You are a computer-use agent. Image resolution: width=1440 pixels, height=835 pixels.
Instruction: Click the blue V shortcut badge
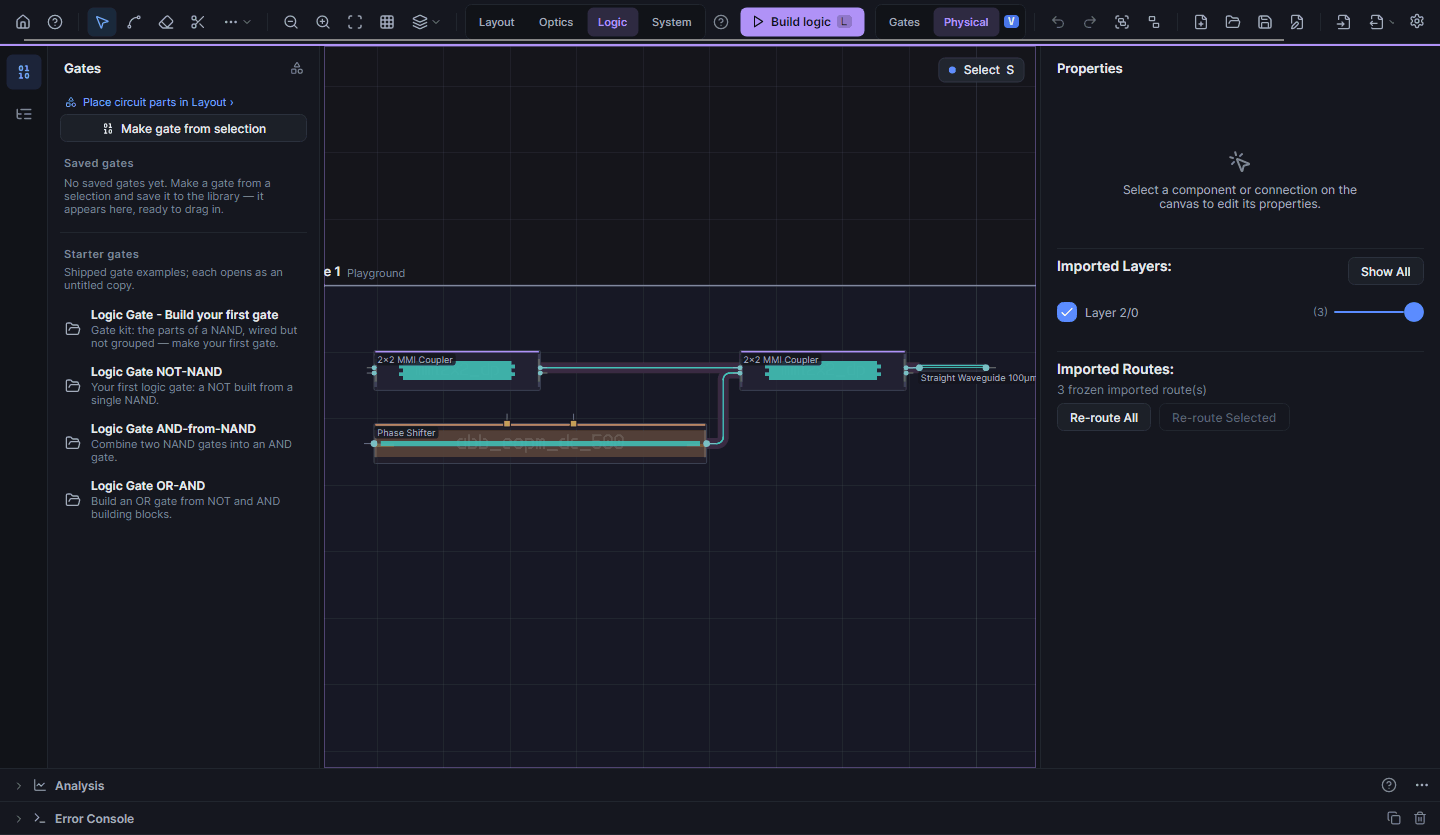(x=1012, y=22)
